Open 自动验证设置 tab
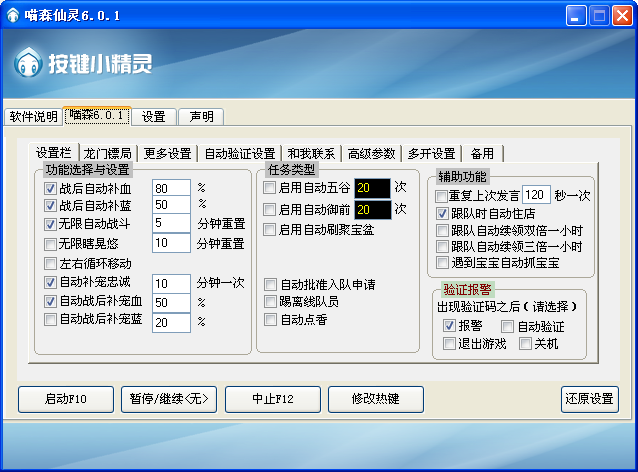638x472 pixels. 240,154
